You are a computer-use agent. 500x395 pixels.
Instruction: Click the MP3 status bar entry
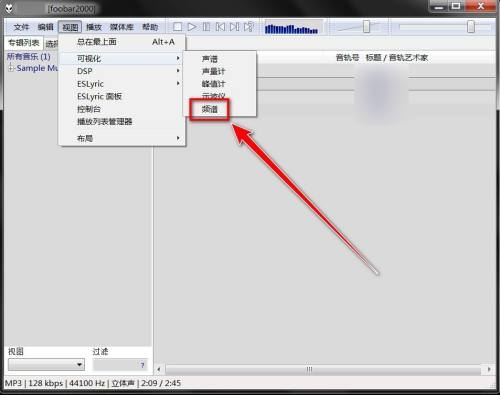point(13,383)
